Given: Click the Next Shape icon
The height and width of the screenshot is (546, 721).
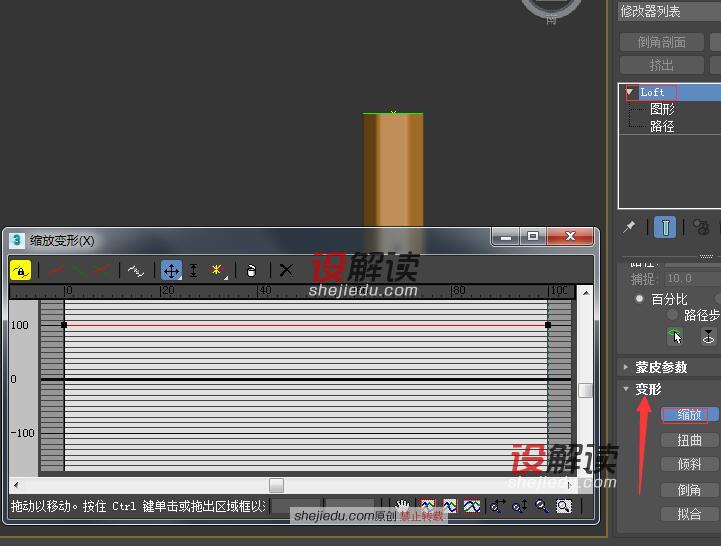Looking at the screenshot, I should (x=709, y=336).
